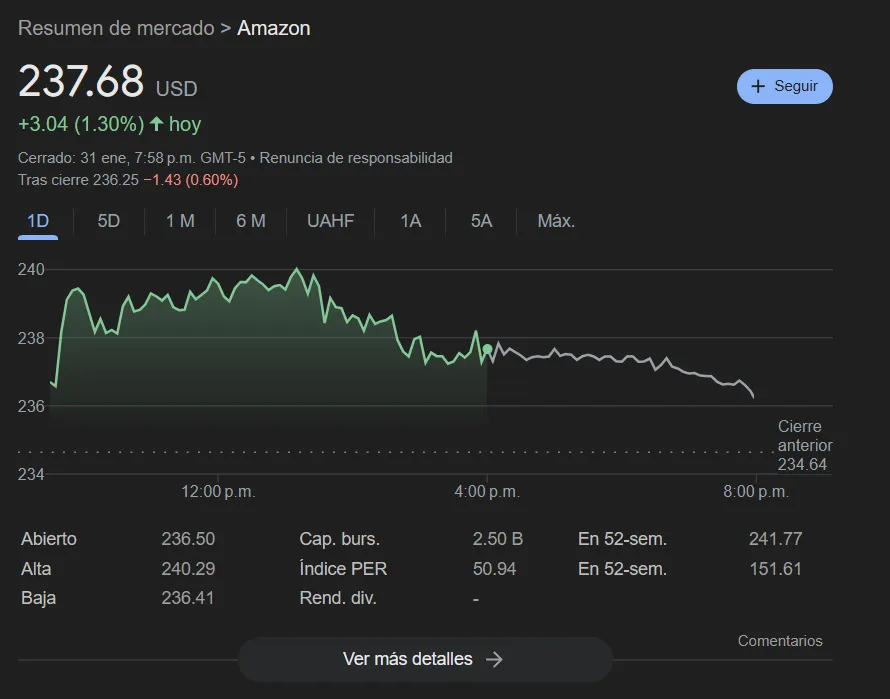The image size is (890, 699).
Task: Click the 234 y-axis label
Action: [x=31, y=474]
